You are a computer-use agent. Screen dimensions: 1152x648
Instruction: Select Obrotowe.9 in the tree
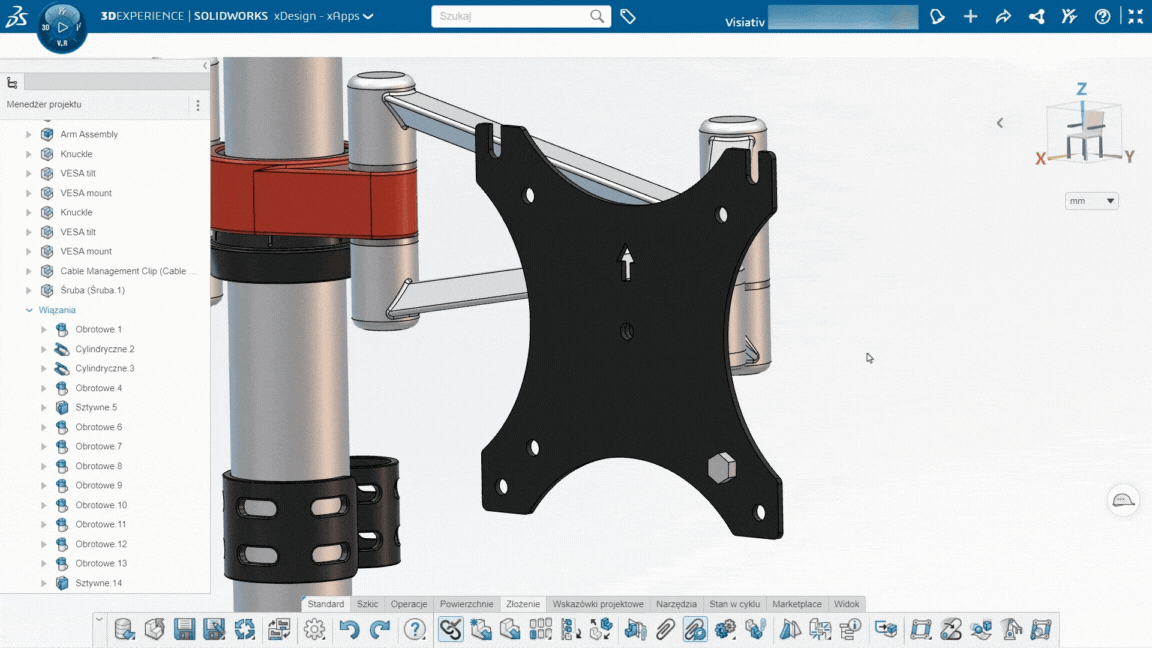98,485
